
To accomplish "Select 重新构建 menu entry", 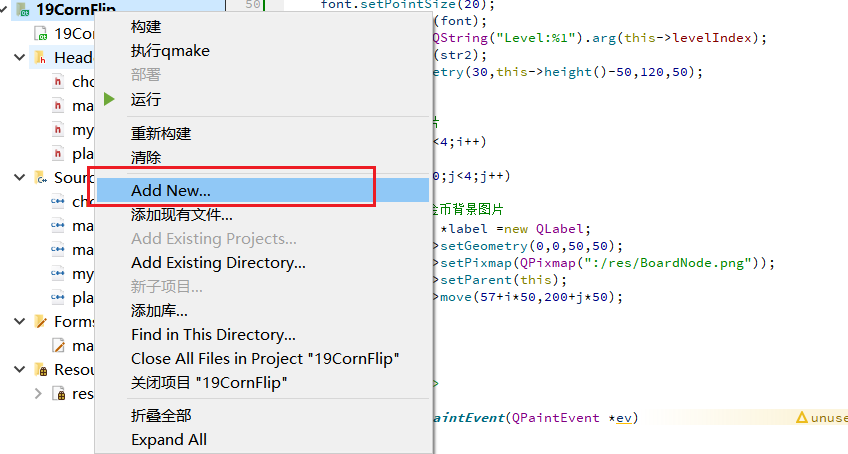I will pyautogui.click(x=161, y=134).
